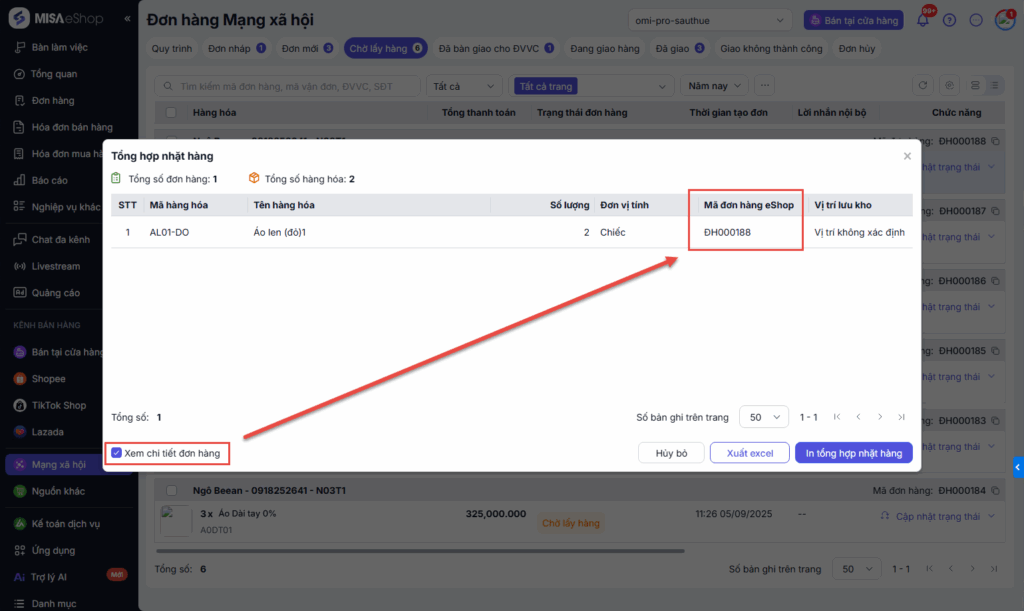Click the blue side panel expander arrow
Viewport: 1024px width, 611px height.
point(1017,467)
